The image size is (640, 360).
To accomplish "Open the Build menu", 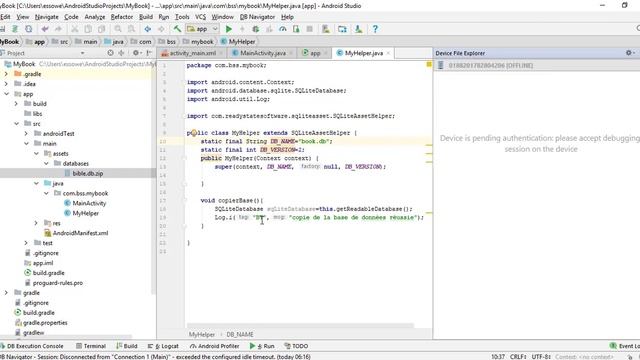I will tap(146, 17).
